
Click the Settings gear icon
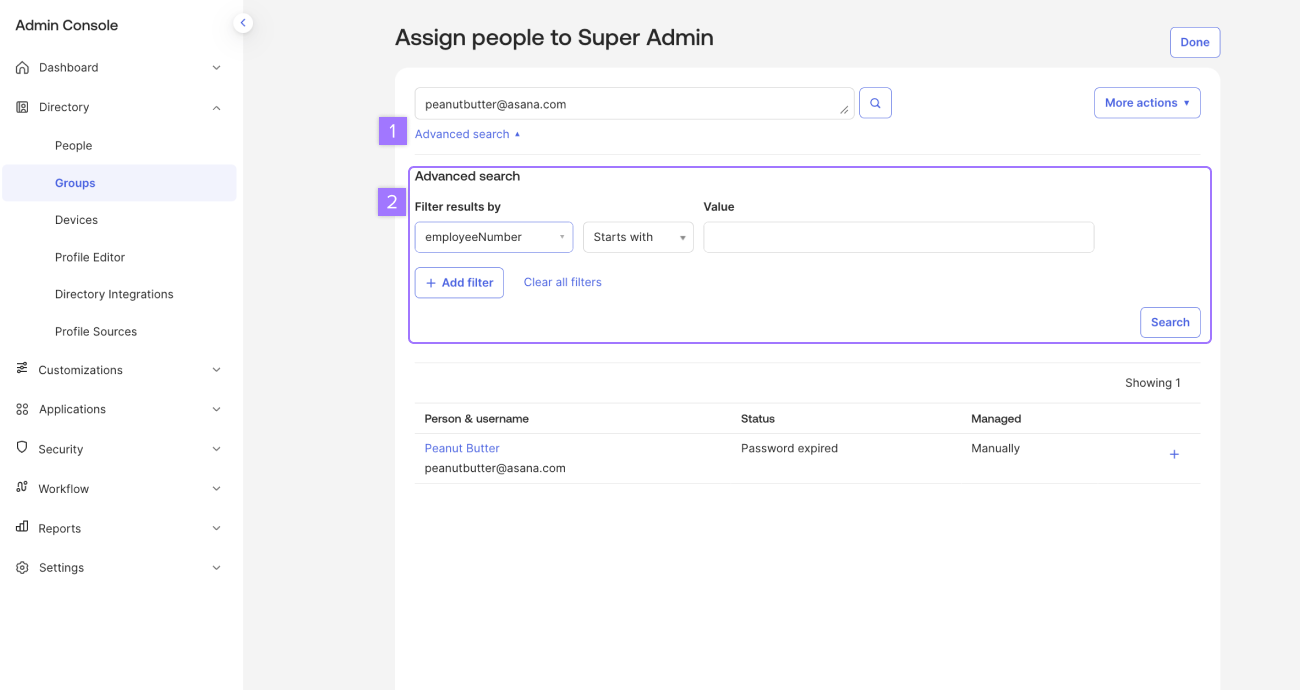pyautogui.click(x=22, y=568)
